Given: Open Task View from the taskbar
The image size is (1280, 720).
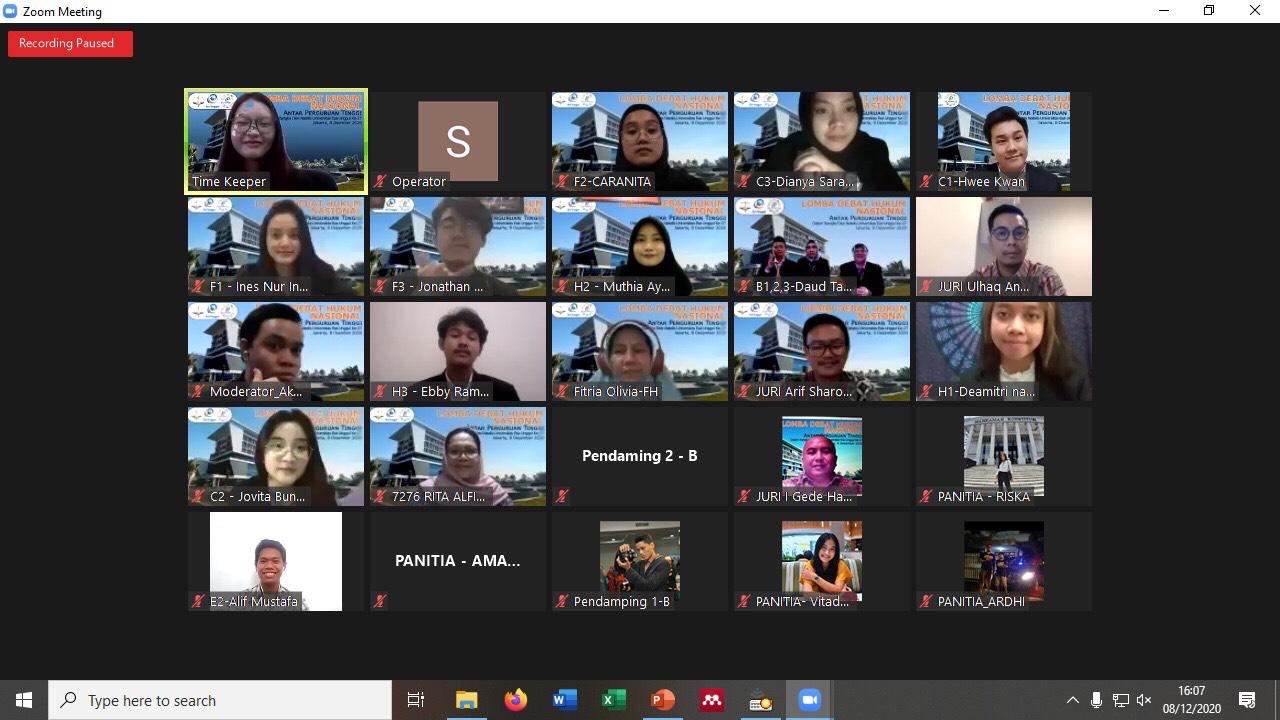Looking at the screenshot, I should pyautogui.click(x=416, y=700).
